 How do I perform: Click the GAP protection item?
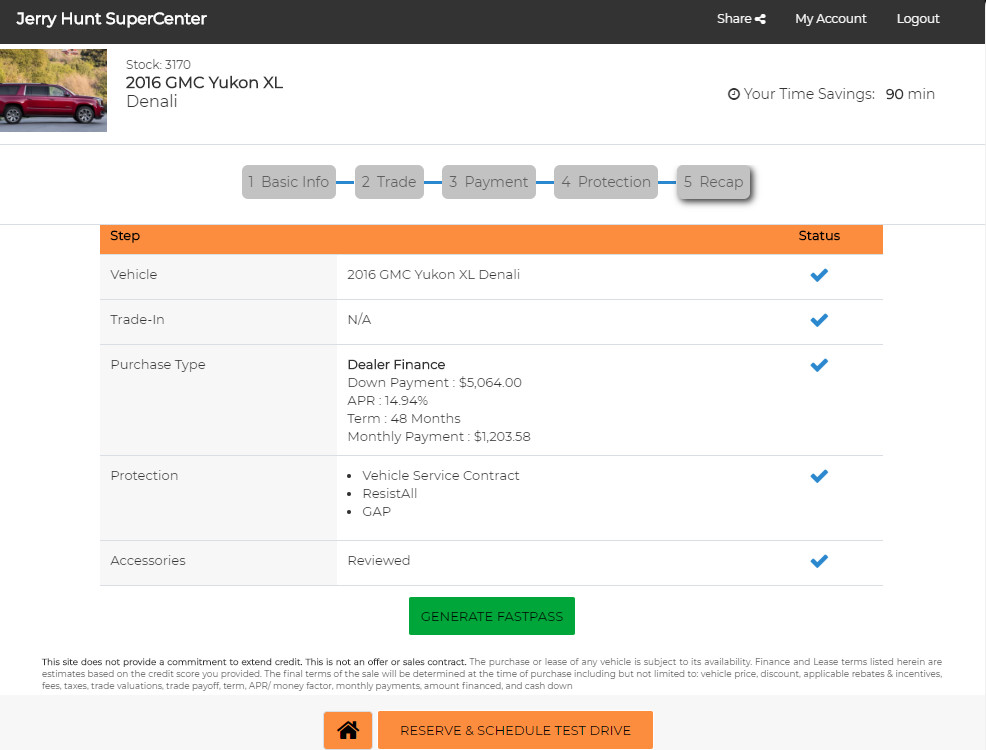[x=377, y=512]
